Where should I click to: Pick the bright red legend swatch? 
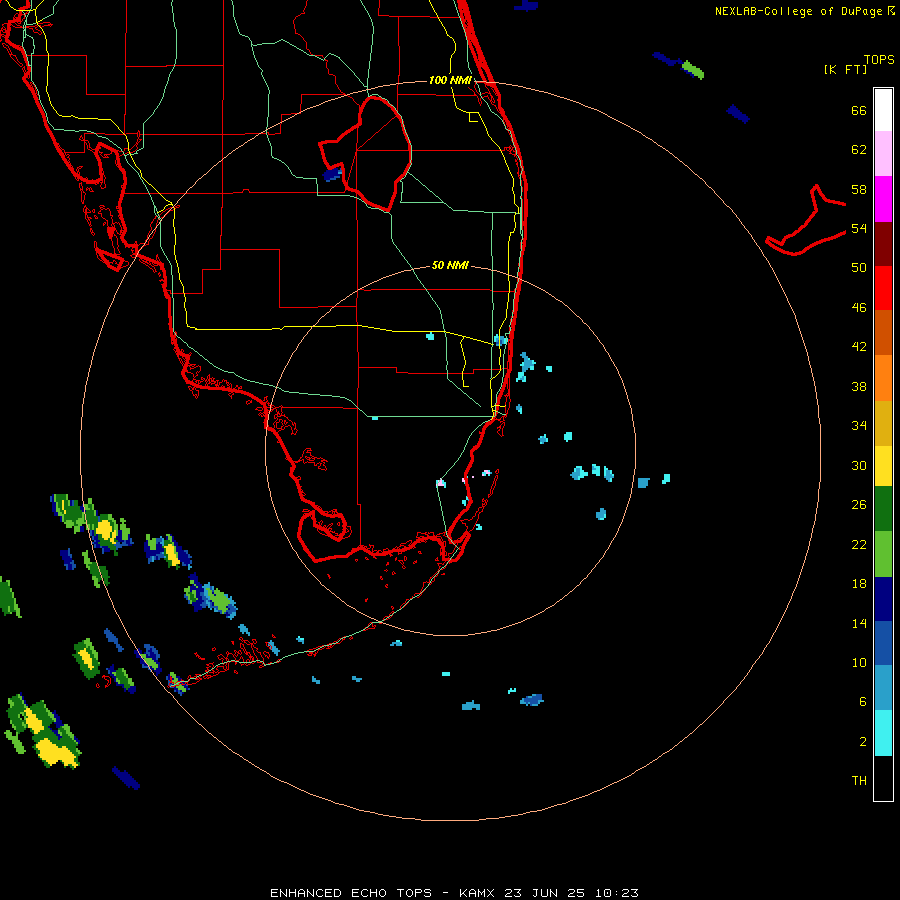click(883, 288)
